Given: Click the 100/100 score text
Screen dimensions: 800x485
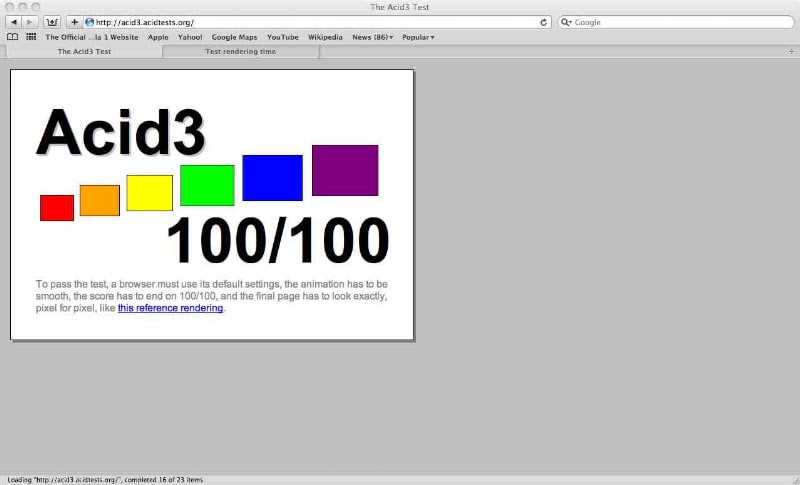Looking at the screenshot, I should coord(278,240).
